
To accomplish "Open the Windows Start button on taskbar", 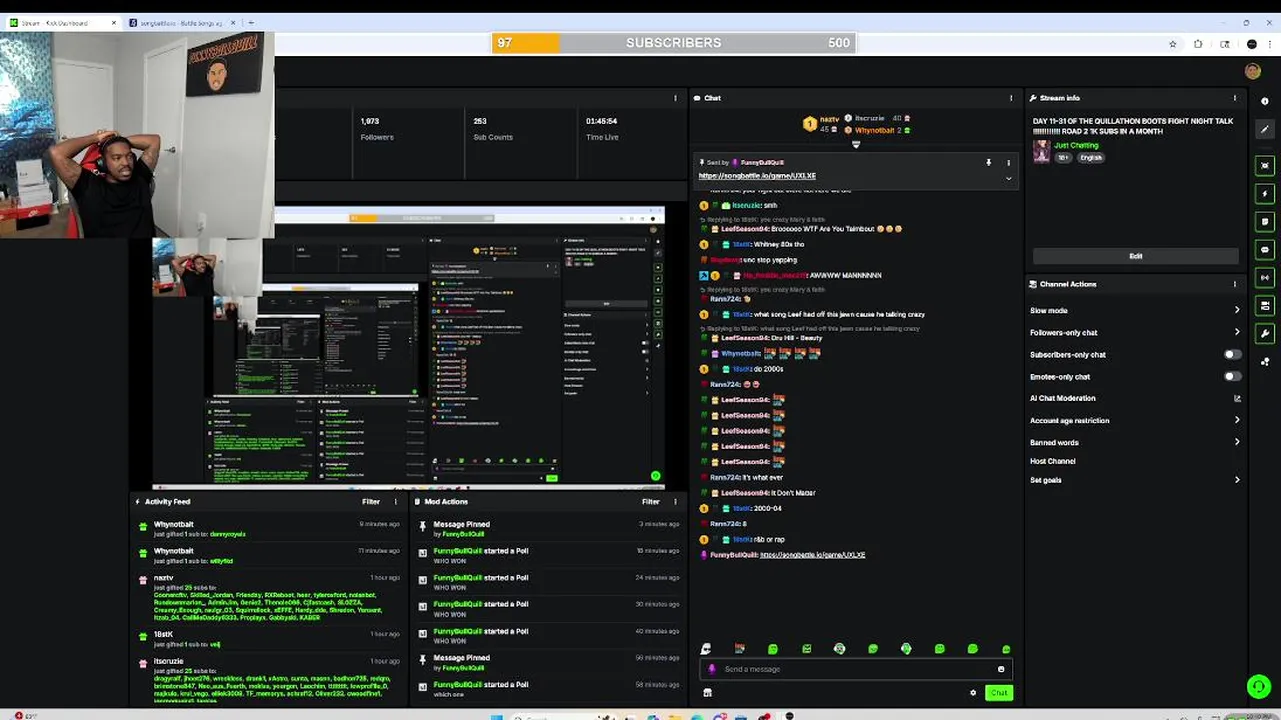I will (497, 716).
